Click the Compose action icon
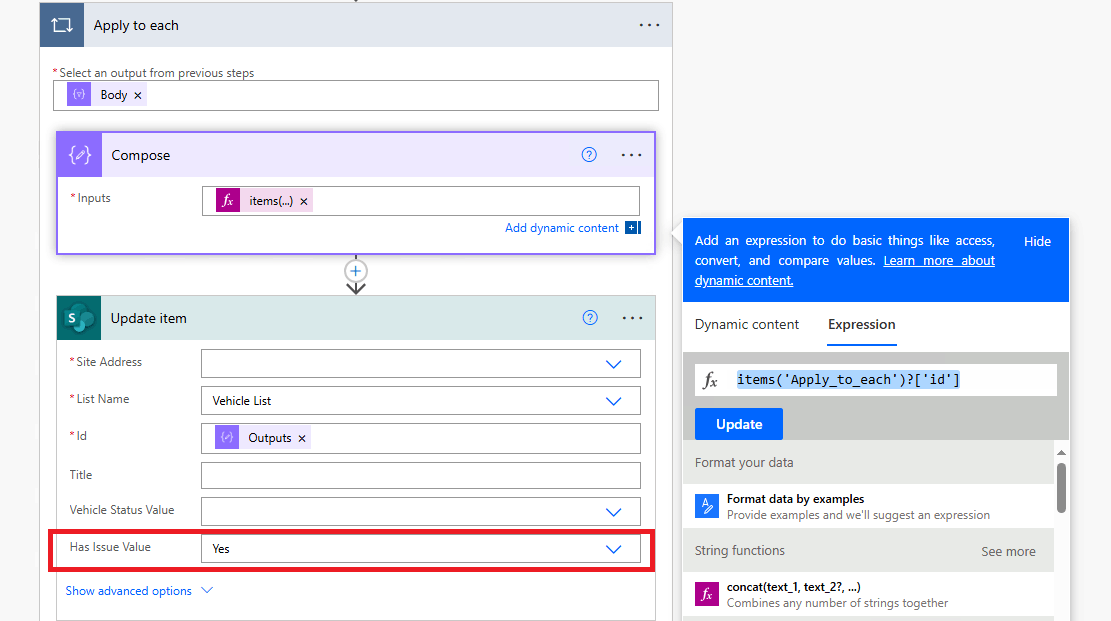Screen dimensions: 1111x621 80,154
